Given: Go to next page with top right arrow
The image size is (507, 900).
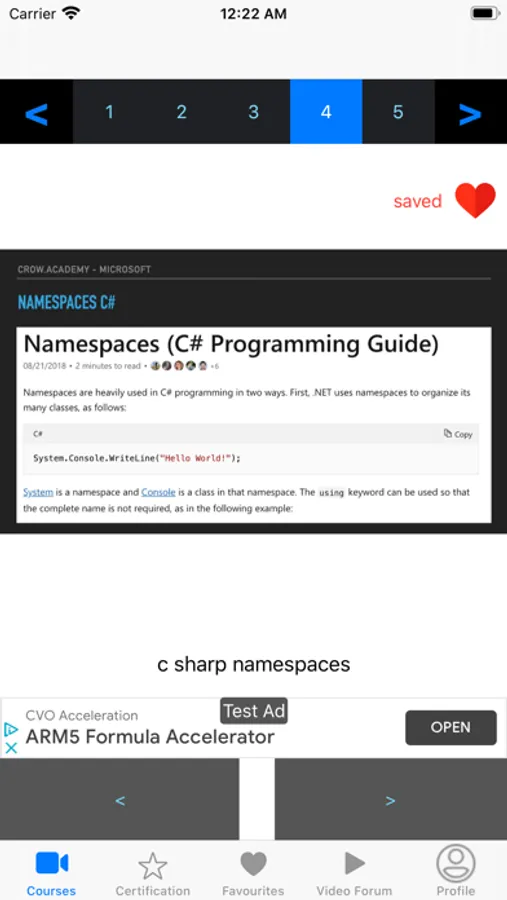Looking at the screenshot, I should (x=470, y=112).
